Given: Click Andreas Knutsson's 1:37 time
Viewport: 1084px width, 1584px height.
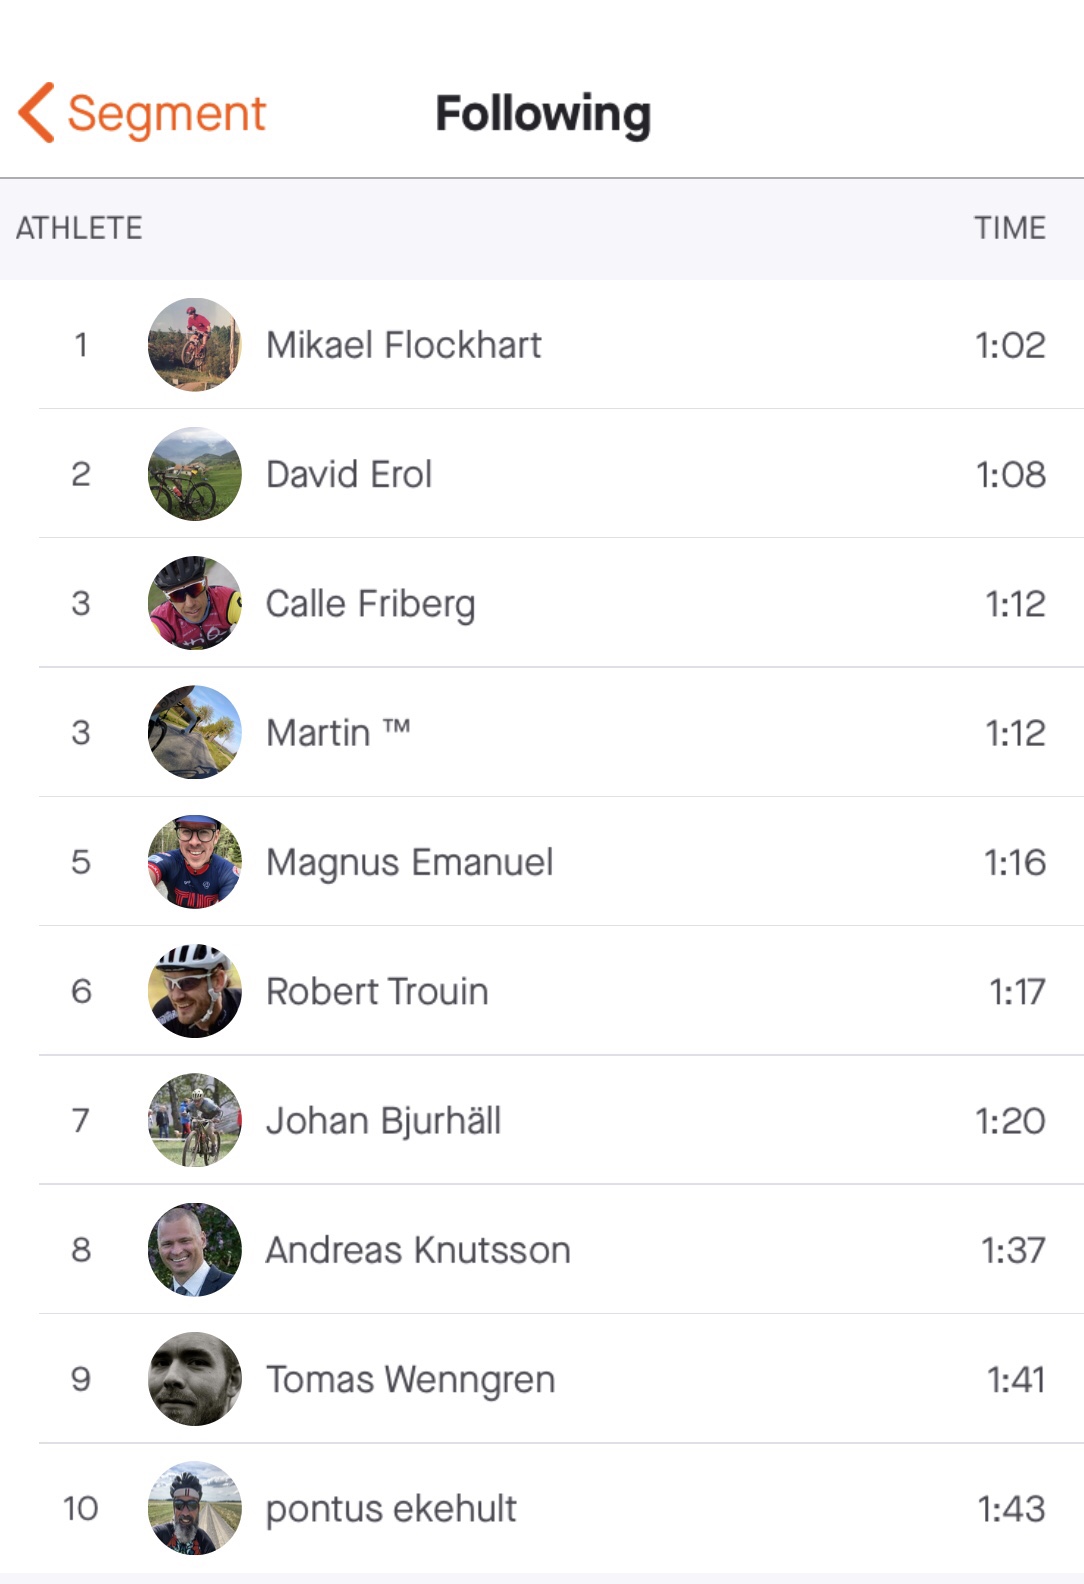Looking at the screenshot, I should pyautogui.click(x=1012, y=1250).
